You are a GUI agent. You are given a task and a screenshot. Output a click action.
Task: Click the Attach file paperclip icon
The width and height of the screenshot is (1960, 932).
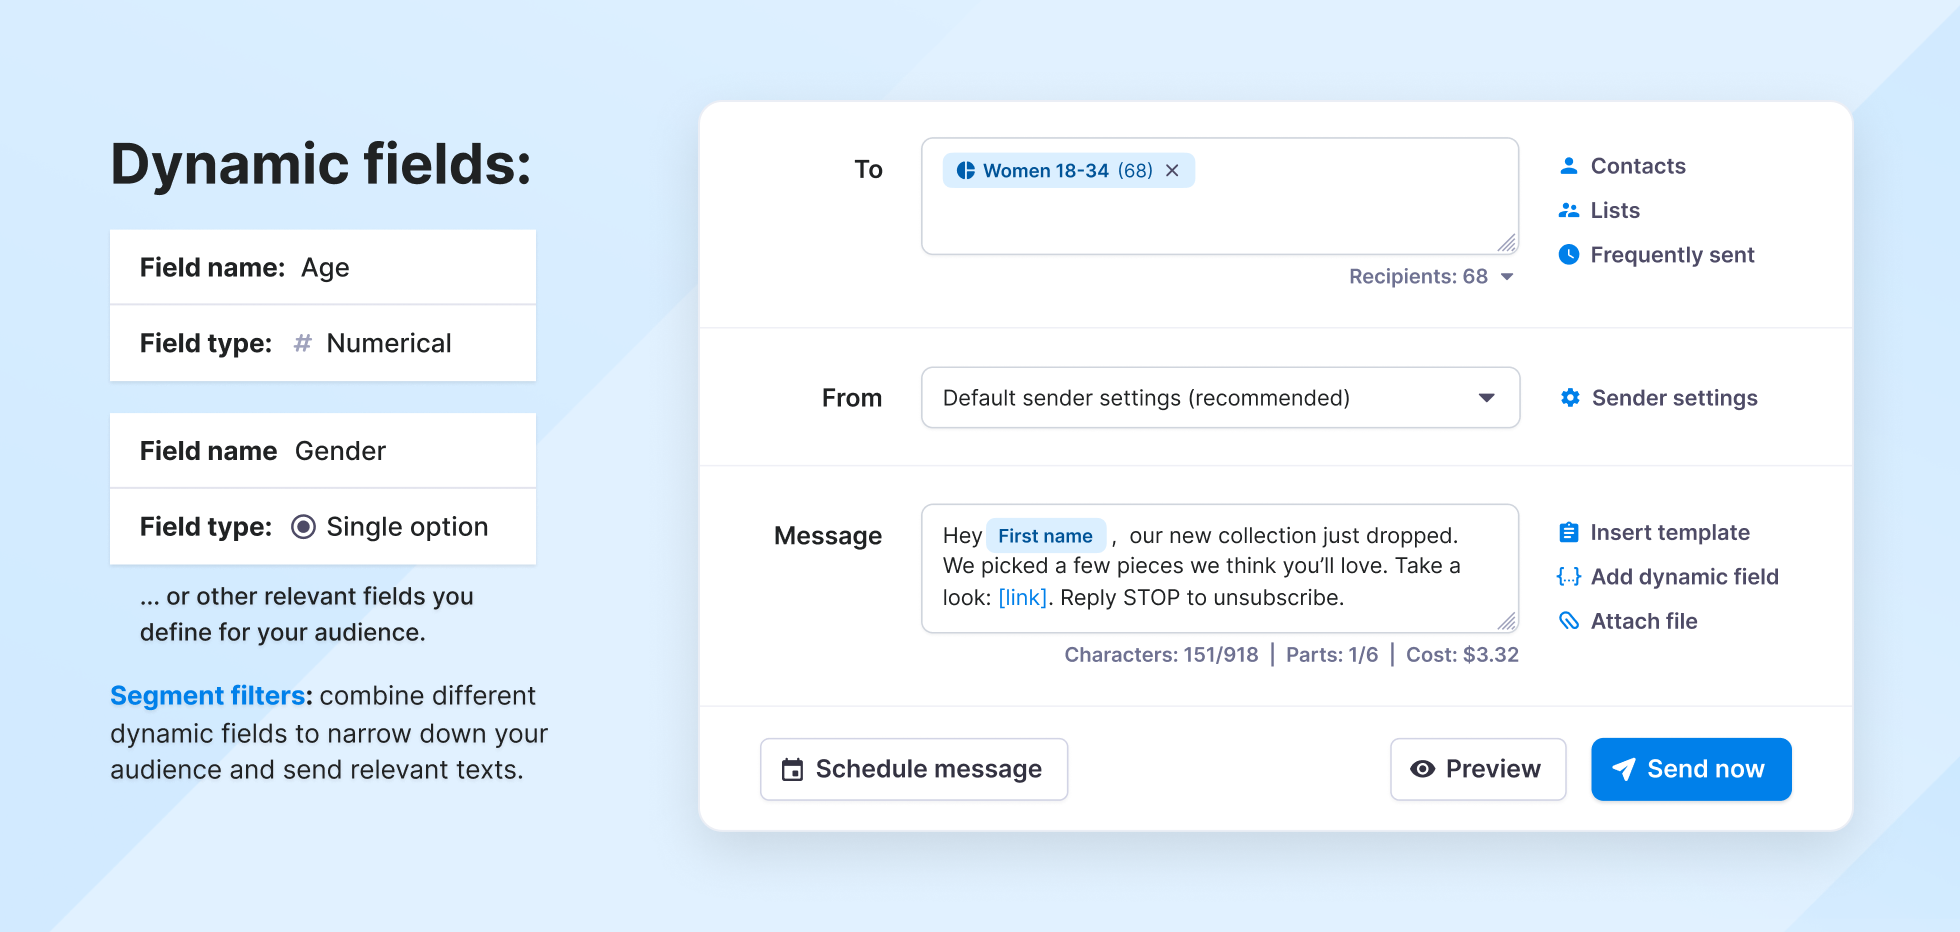tap(1569, 621)
